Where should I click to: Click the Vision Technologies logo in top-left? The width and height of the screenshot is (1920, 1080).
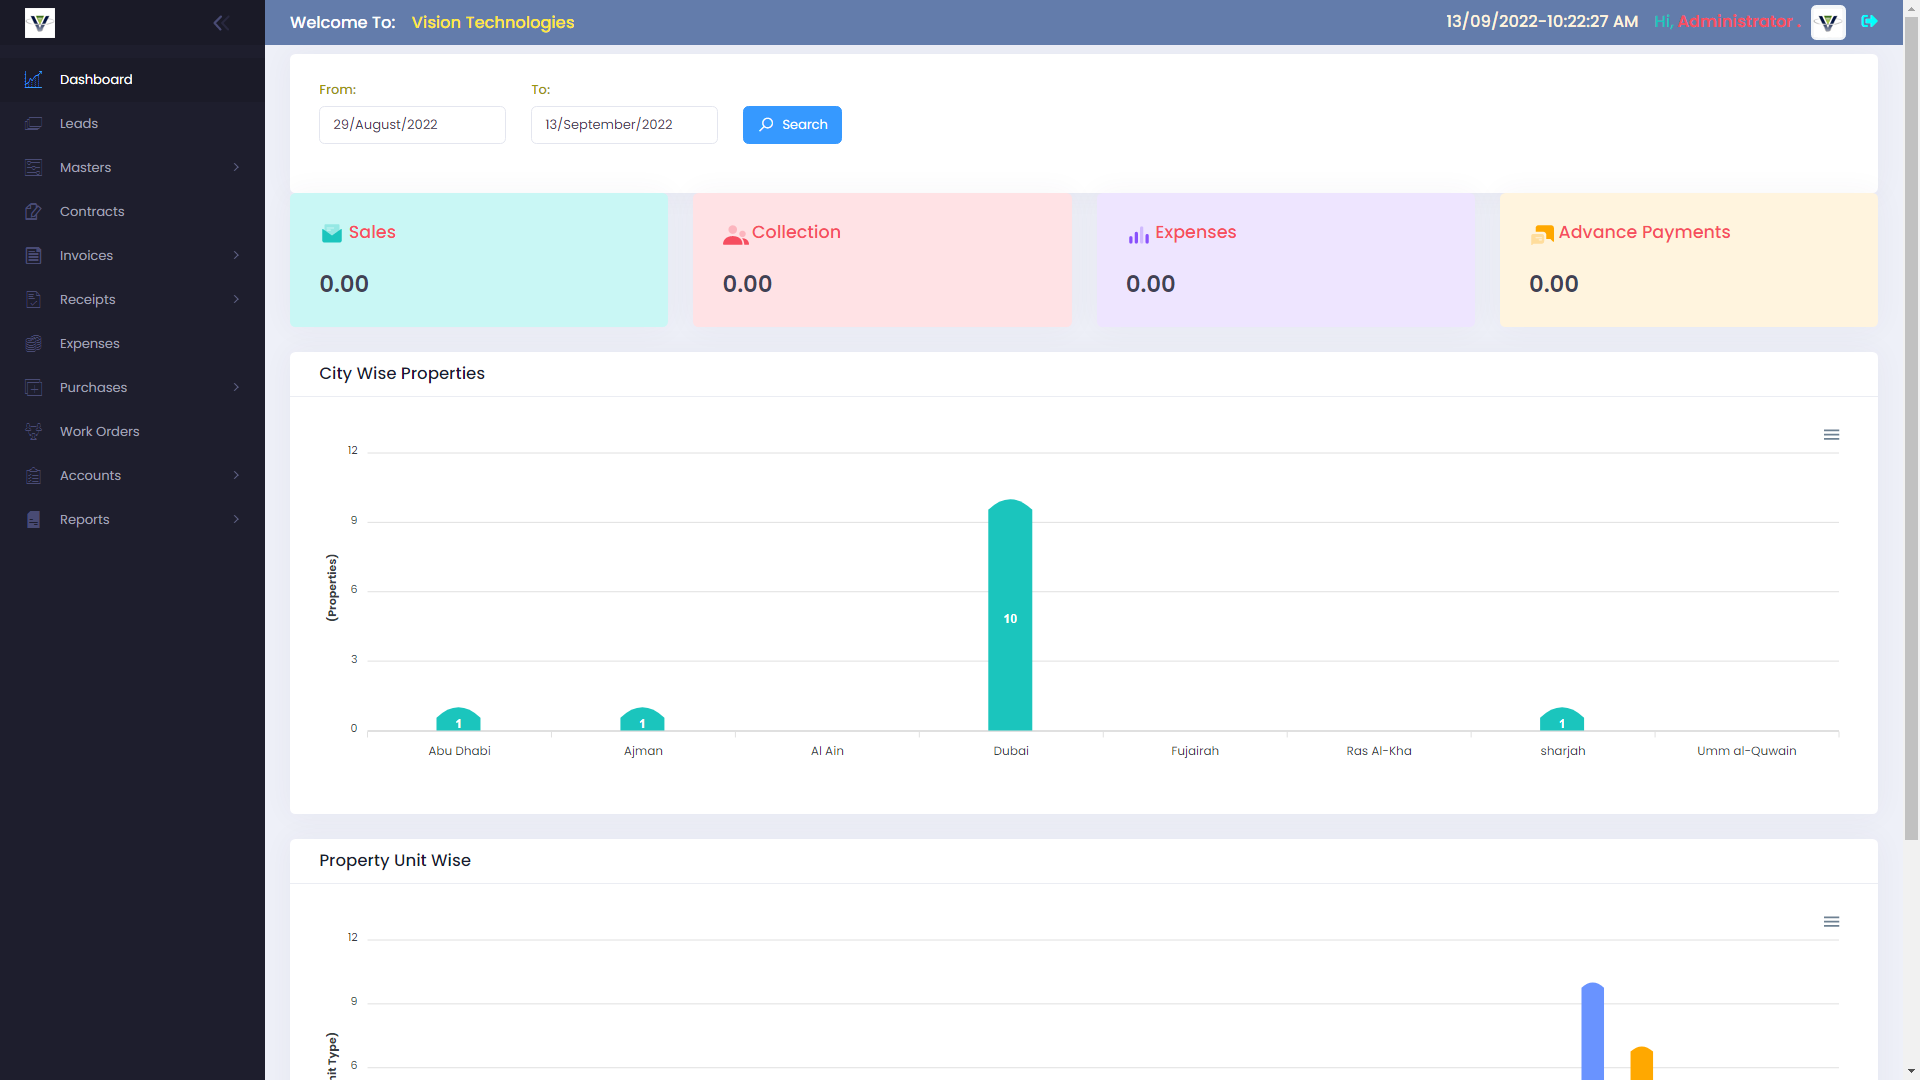click(x=39, y=22)
